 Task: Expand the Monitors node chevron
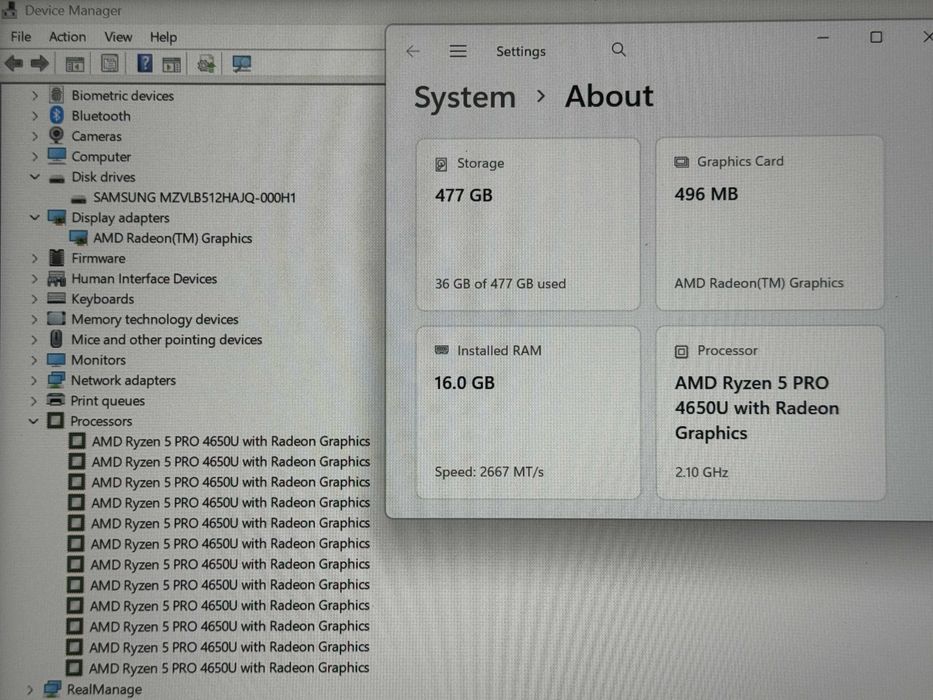click(33, 360)
